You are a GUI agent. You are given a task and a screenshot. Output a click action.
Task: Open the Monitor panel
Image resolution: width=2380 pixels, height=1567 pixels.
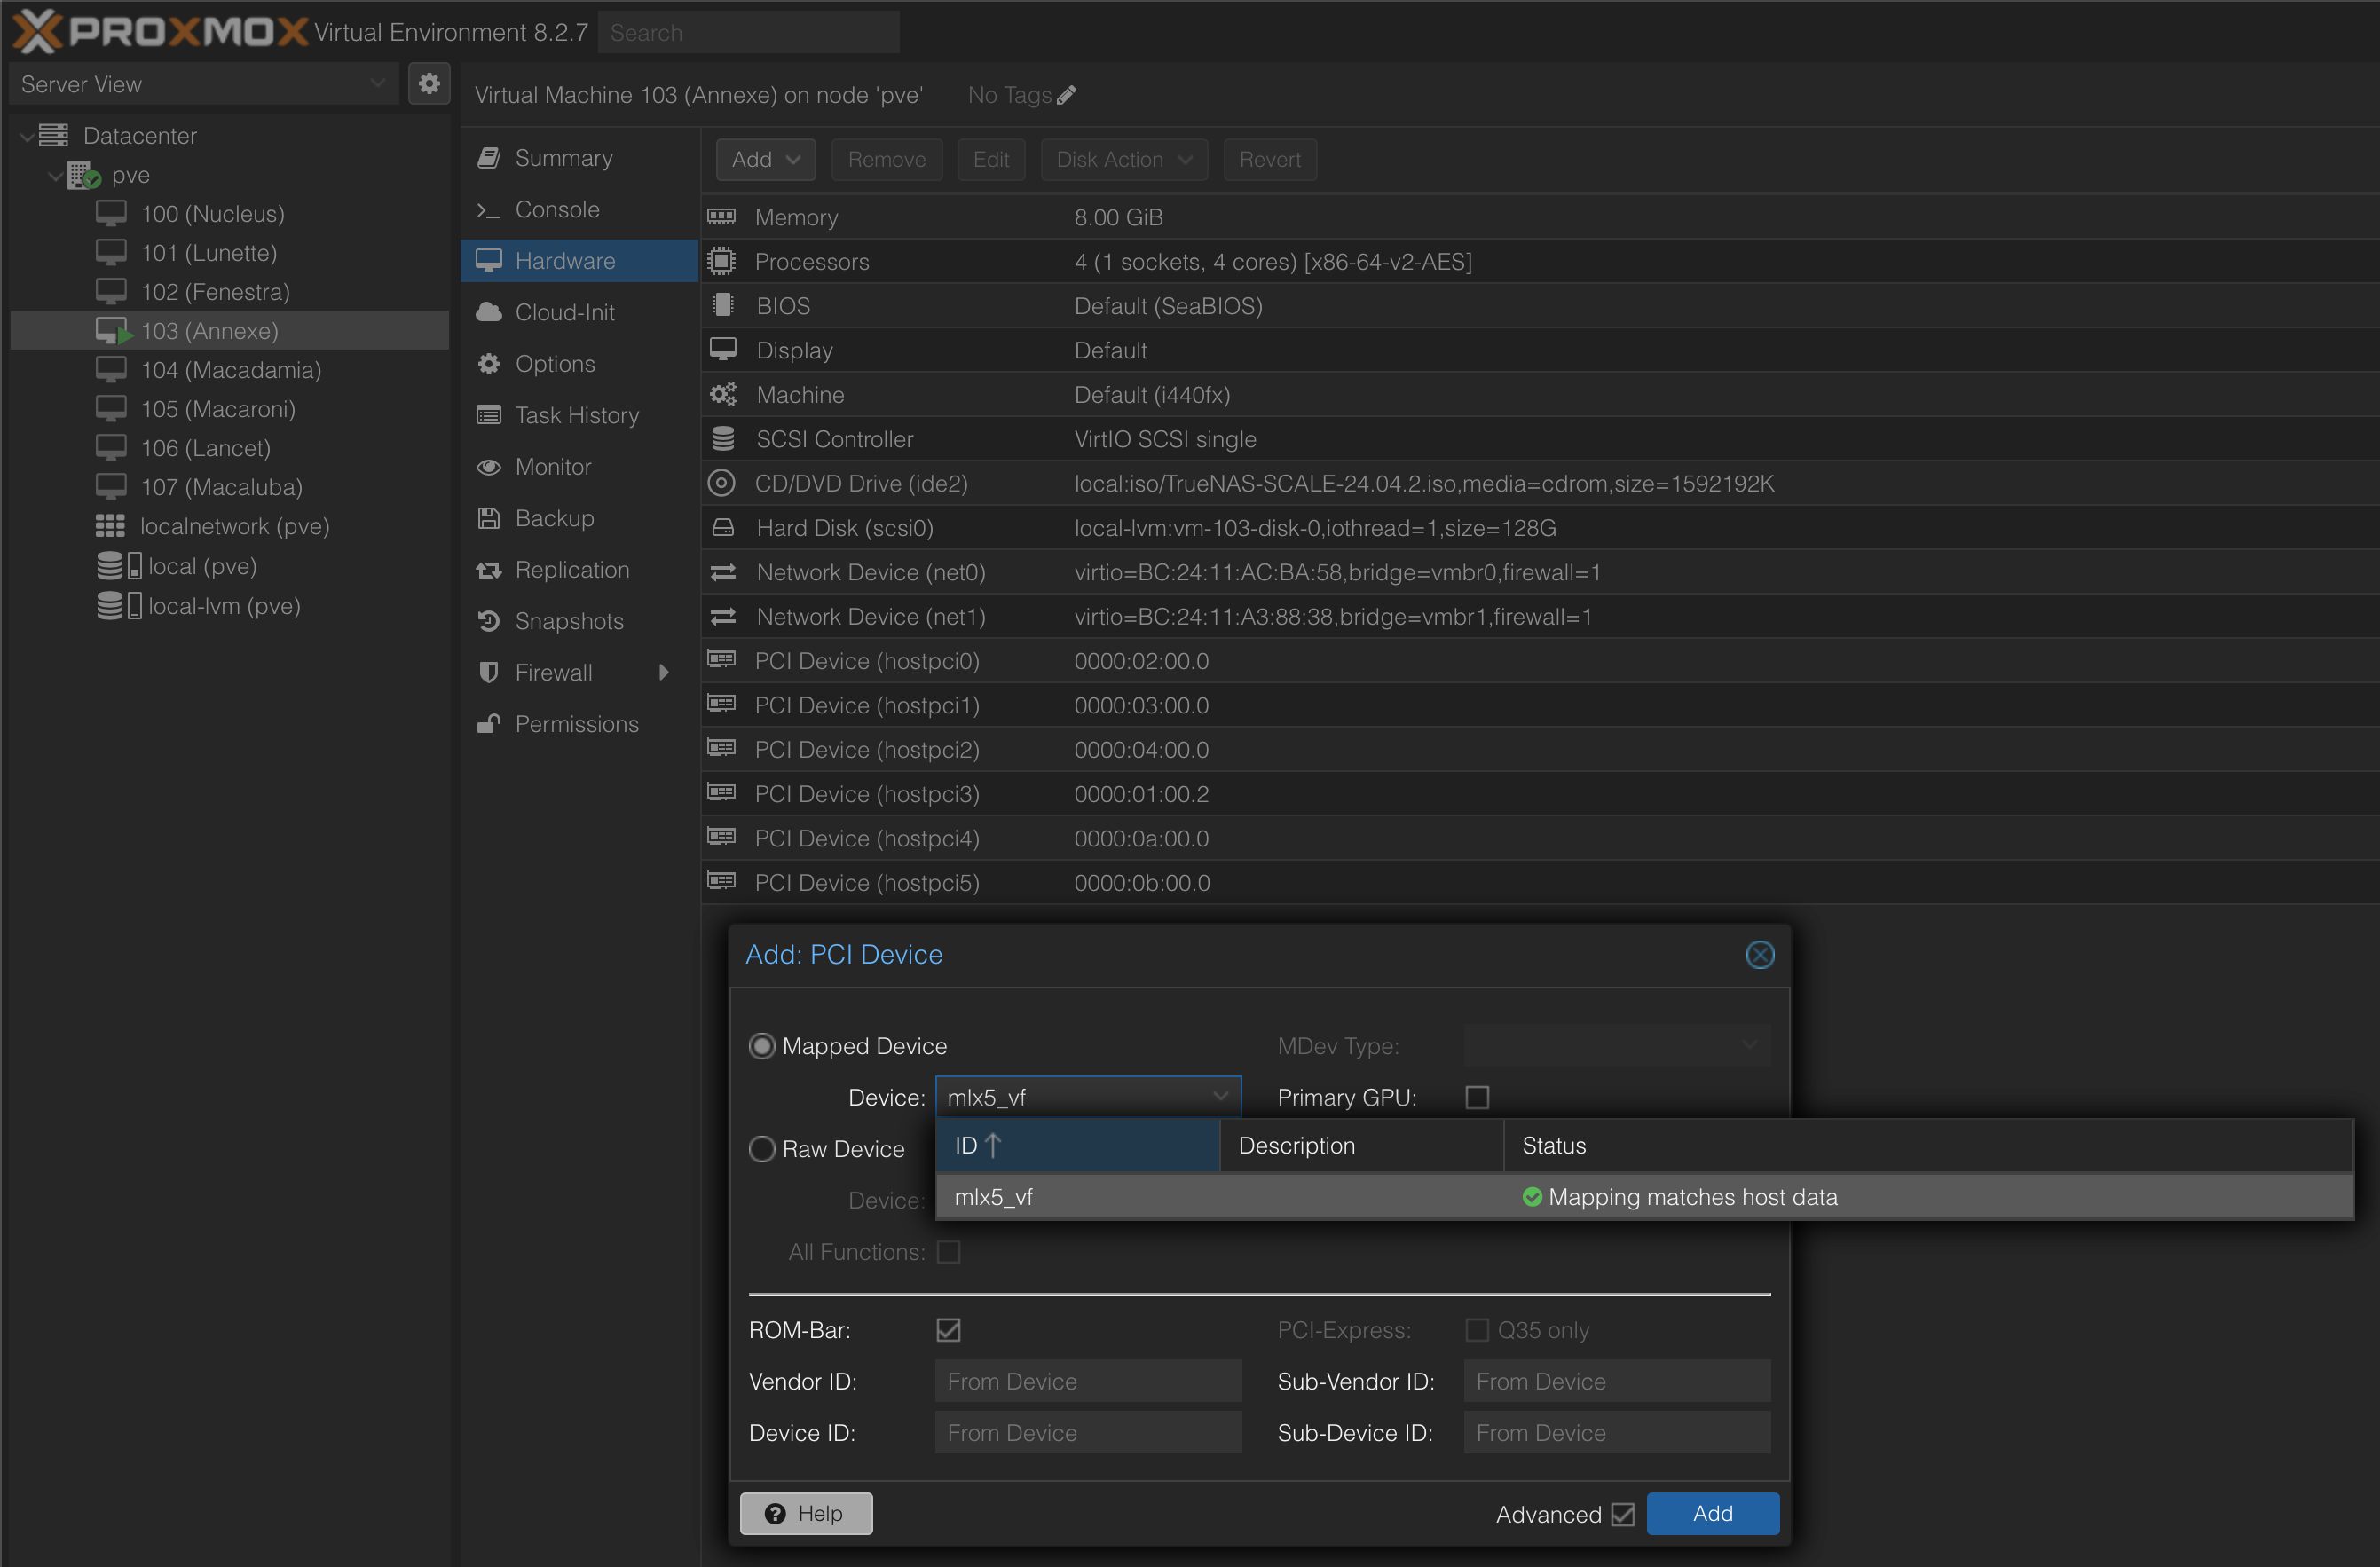(552, 466)
